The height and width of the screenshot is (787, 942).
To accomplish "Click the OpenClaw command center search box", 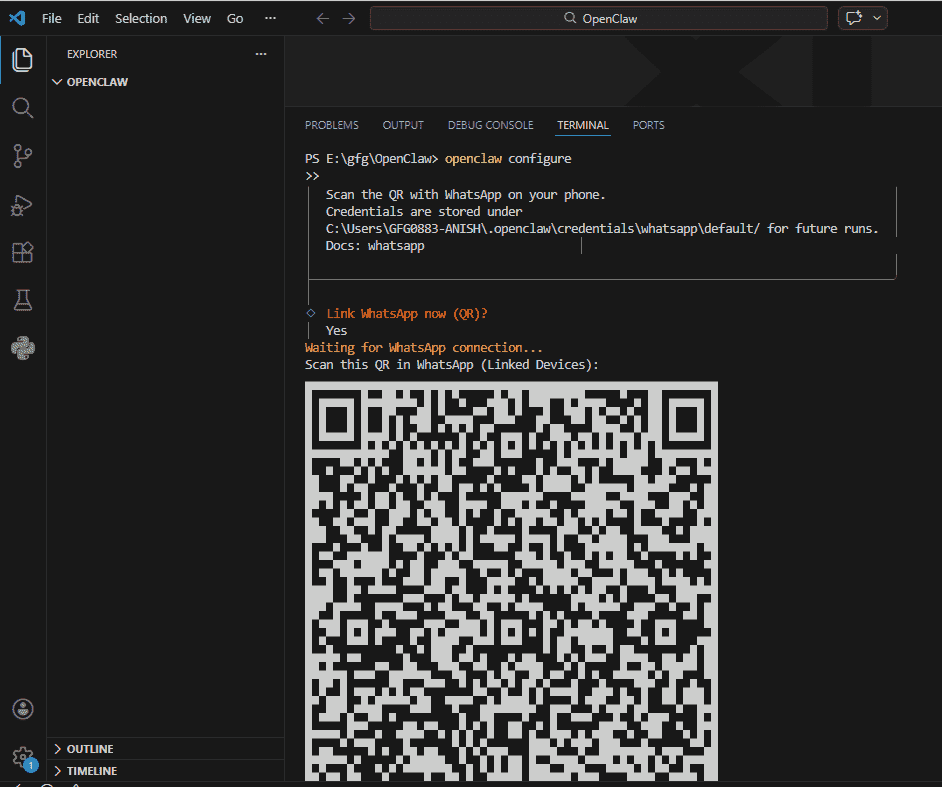I will click(x=599, y=19).
